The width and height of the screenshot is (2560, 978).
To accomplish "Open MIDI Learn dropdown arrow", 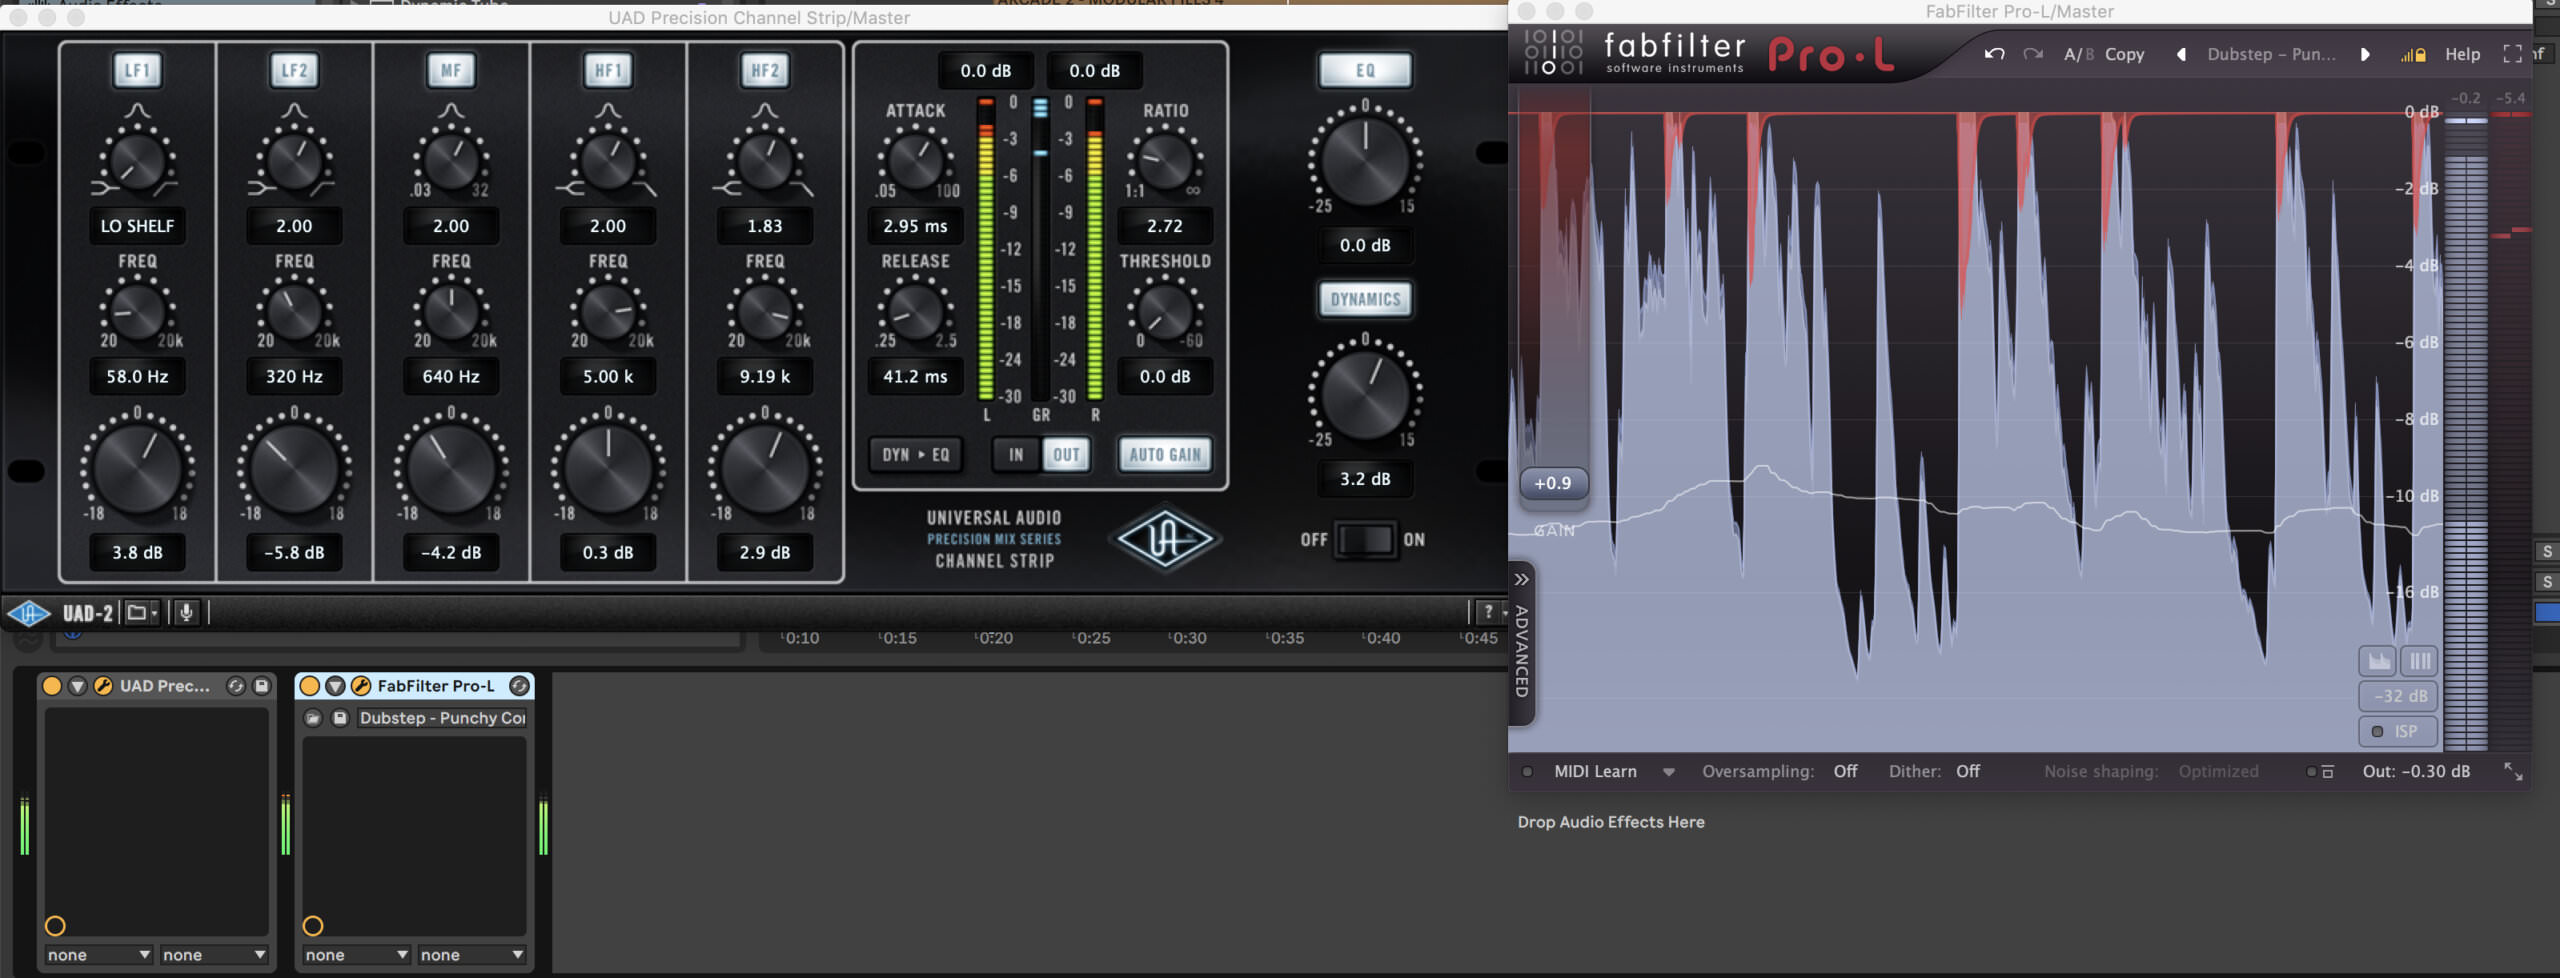I will (x=1668, y=772).
